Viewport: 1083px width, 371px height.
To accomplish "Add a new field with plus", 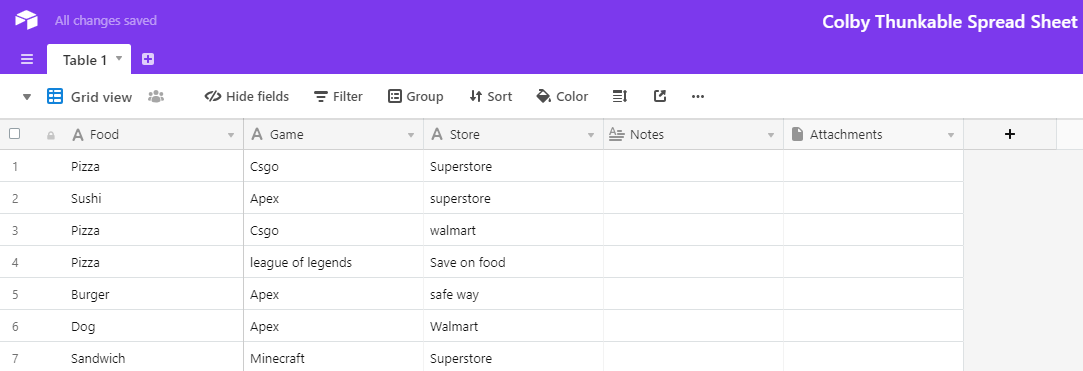I will point(1010,134).
